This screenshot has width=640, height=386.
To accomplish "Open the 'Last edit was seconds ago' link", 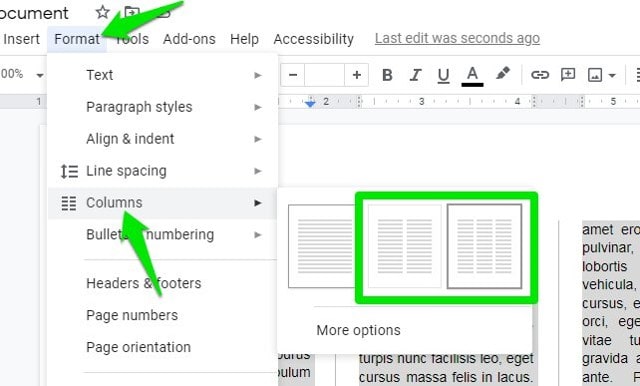I will (457, 38).
